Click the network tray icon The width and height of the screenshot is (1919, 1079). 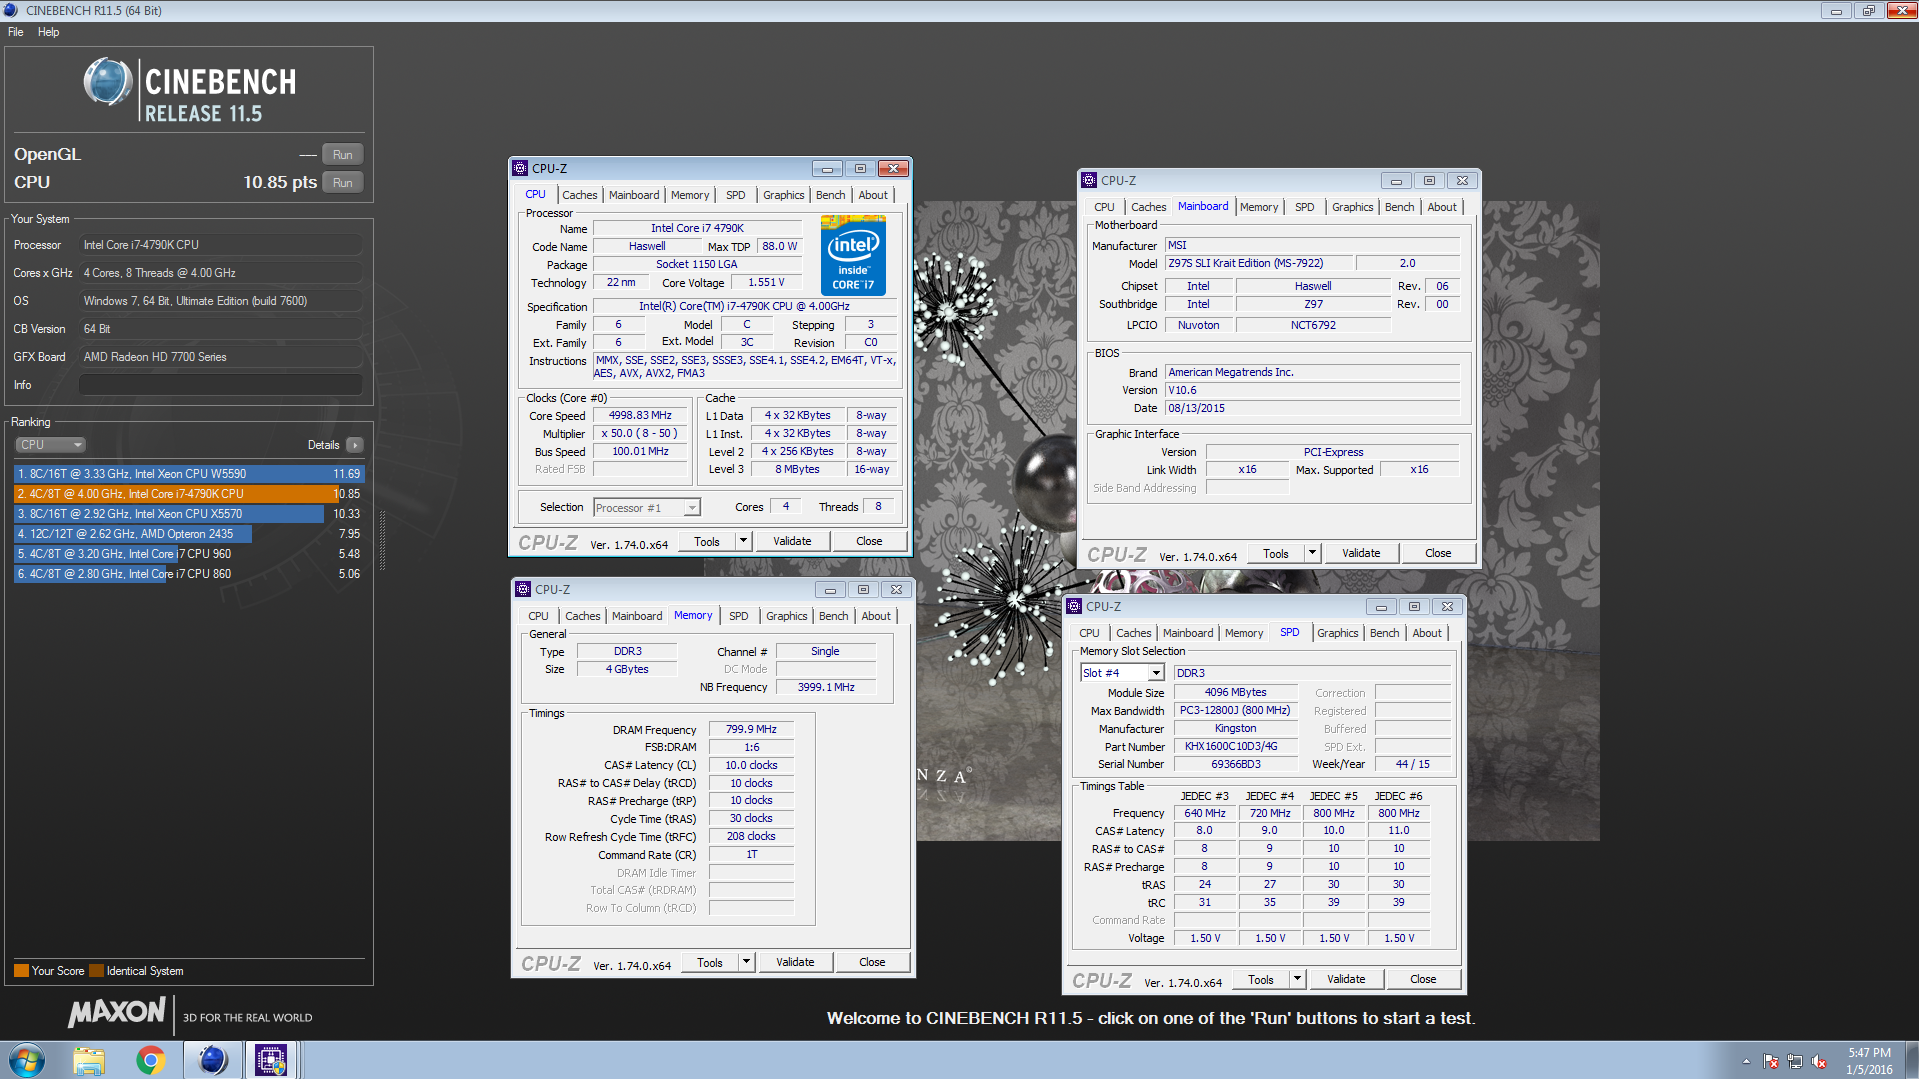point(1795,1061)
